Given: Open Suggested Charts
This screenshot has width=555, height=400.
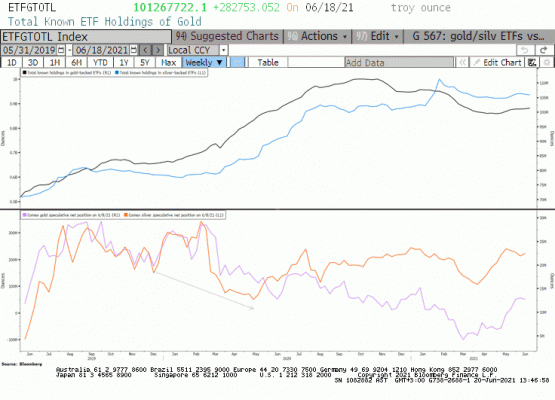Looking at the screenshot, I should click(227, 36).
